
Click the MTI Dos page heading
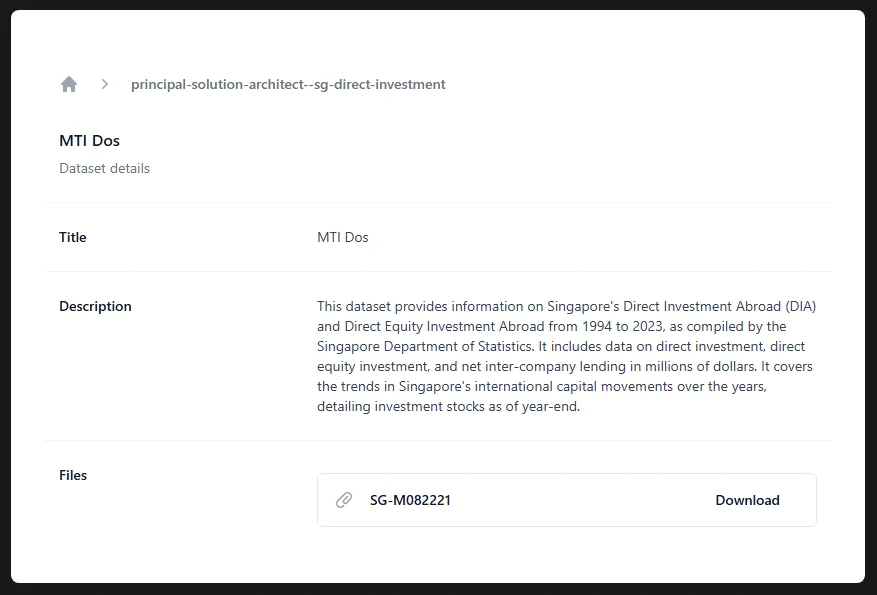[89, 141]
